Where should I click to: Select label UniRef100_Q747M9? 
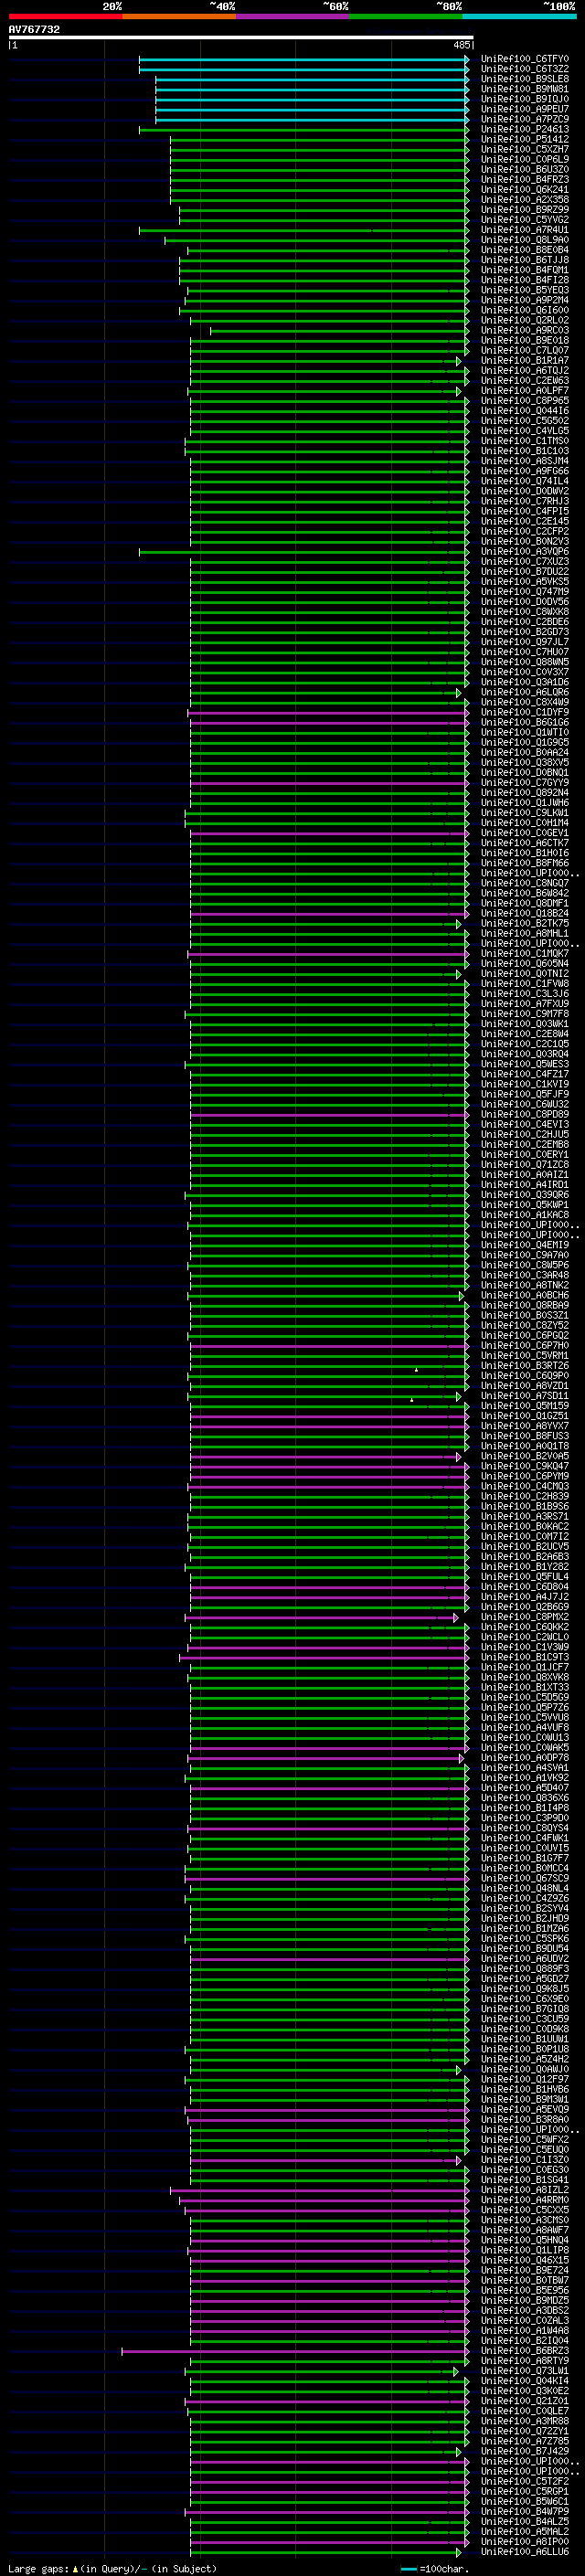click(x=524, y=592)
